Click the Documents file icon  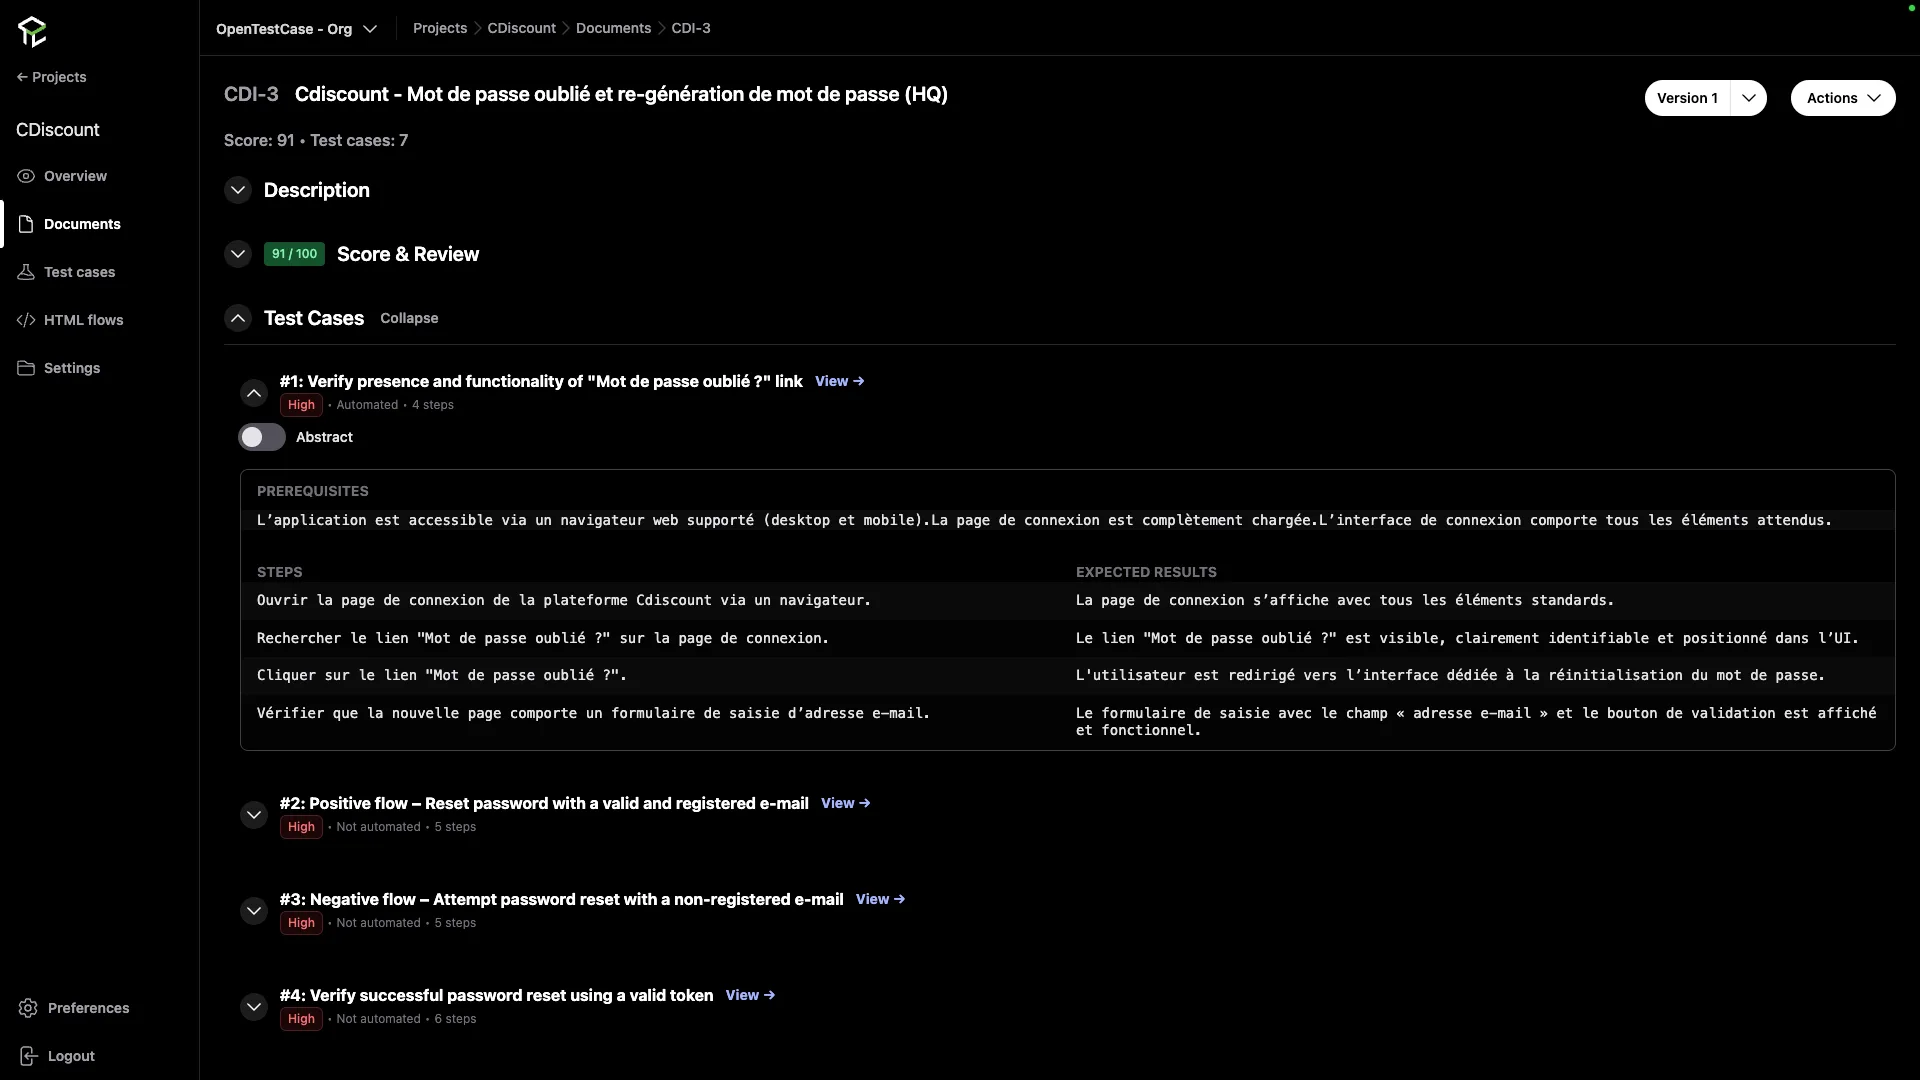[26, 224]
